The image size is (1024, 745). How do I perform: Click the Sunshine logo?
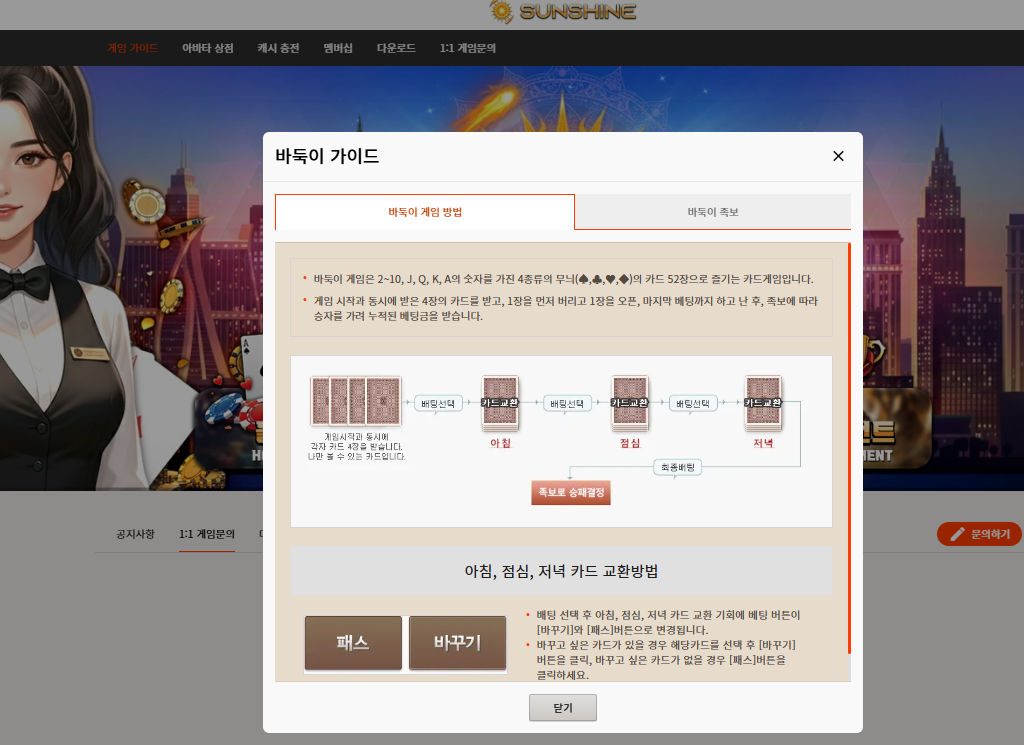(x=562, y=12)
